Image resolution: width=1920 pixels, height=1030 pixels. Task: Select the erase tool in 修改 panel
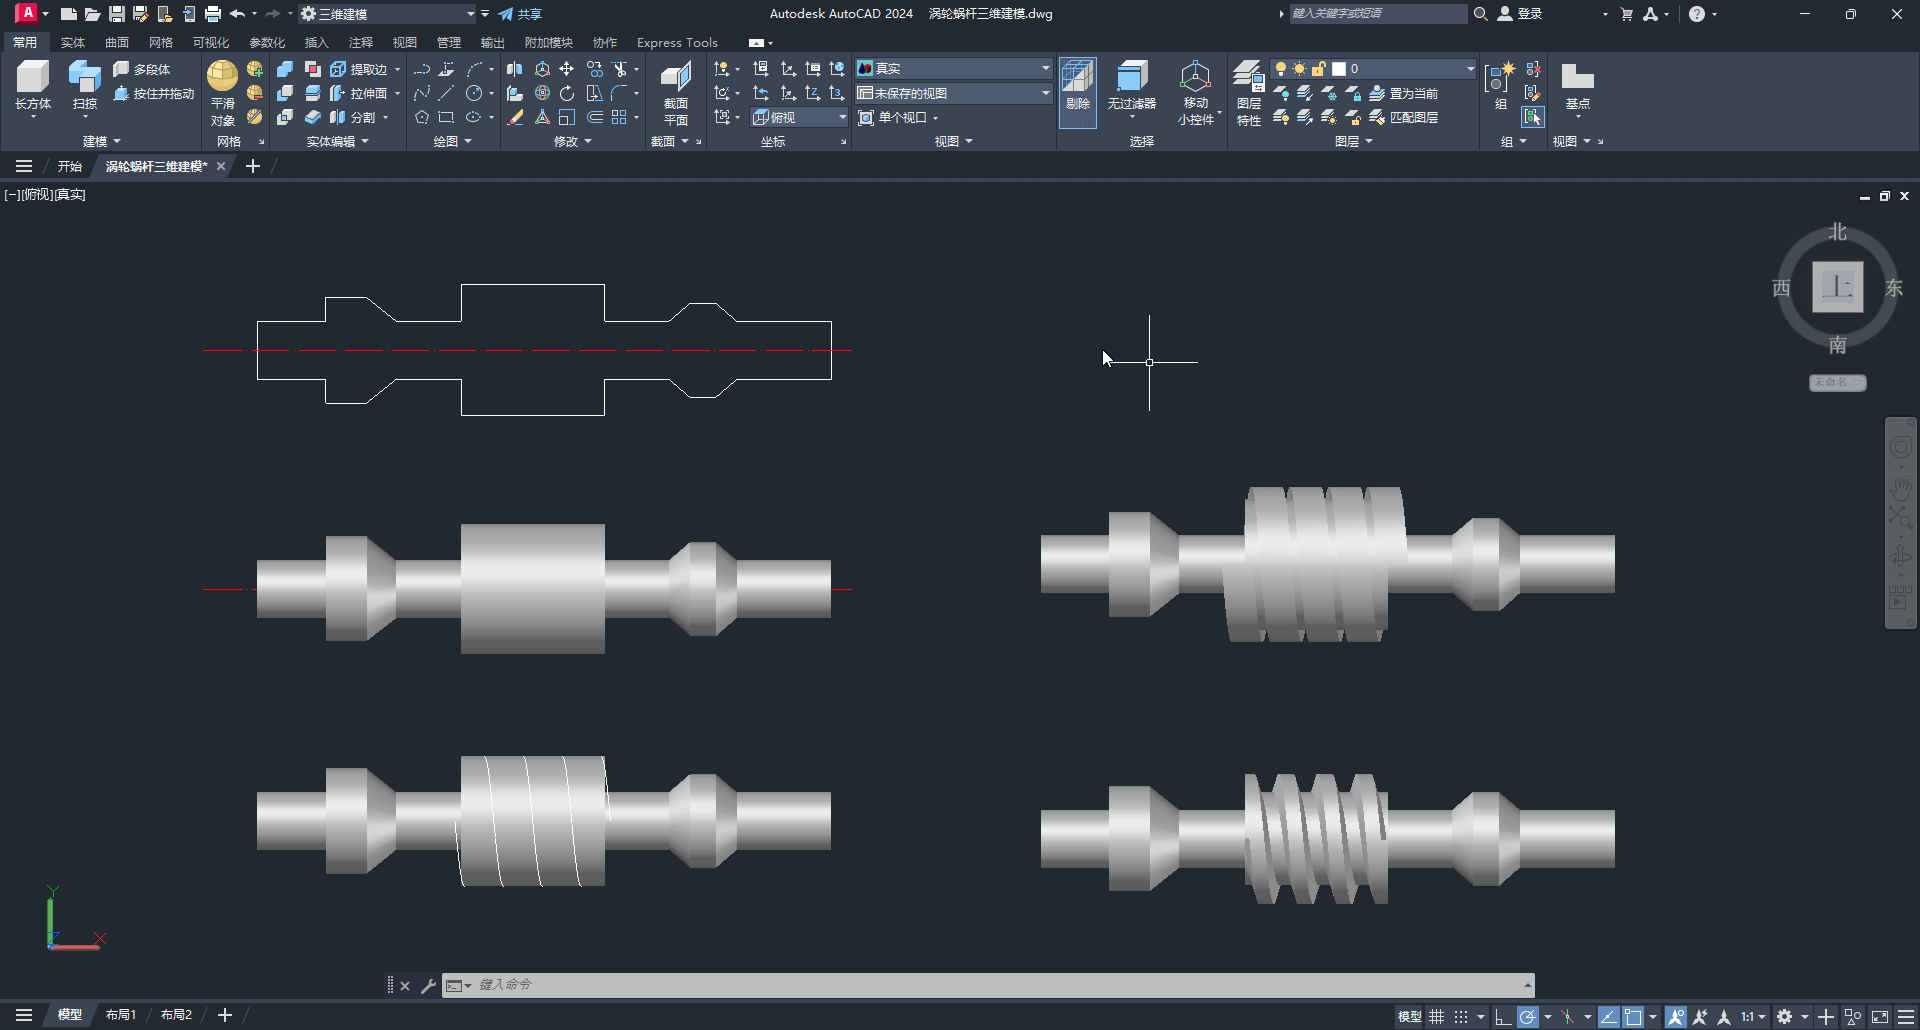click(515, 117)
